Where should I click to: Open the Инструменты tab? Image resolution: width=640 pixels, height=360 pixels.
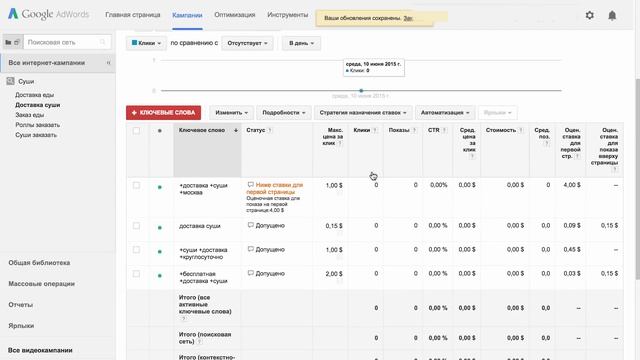287,15
